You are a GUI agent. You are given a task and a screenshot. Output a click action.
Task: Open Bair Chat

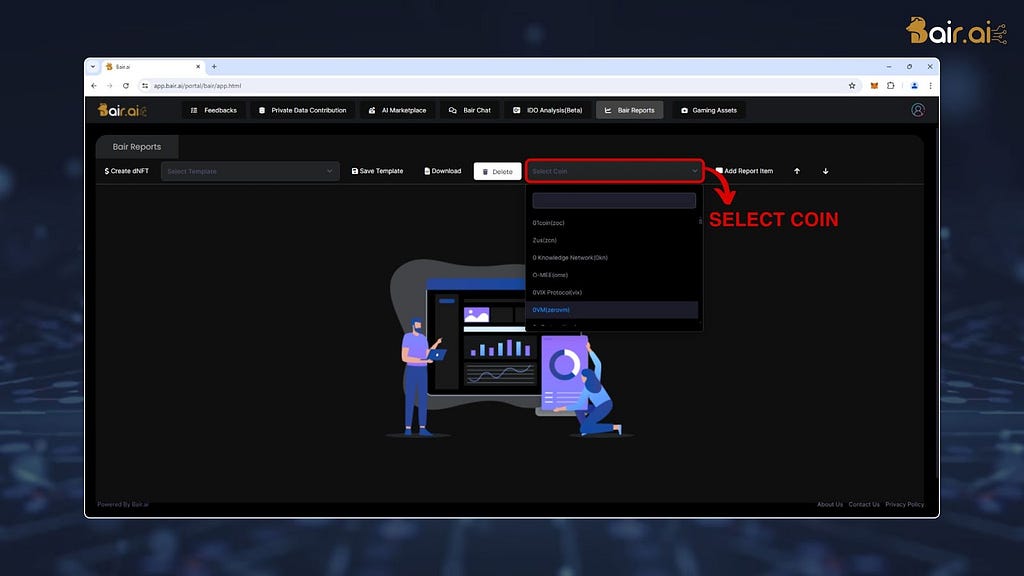pos(470,110)
